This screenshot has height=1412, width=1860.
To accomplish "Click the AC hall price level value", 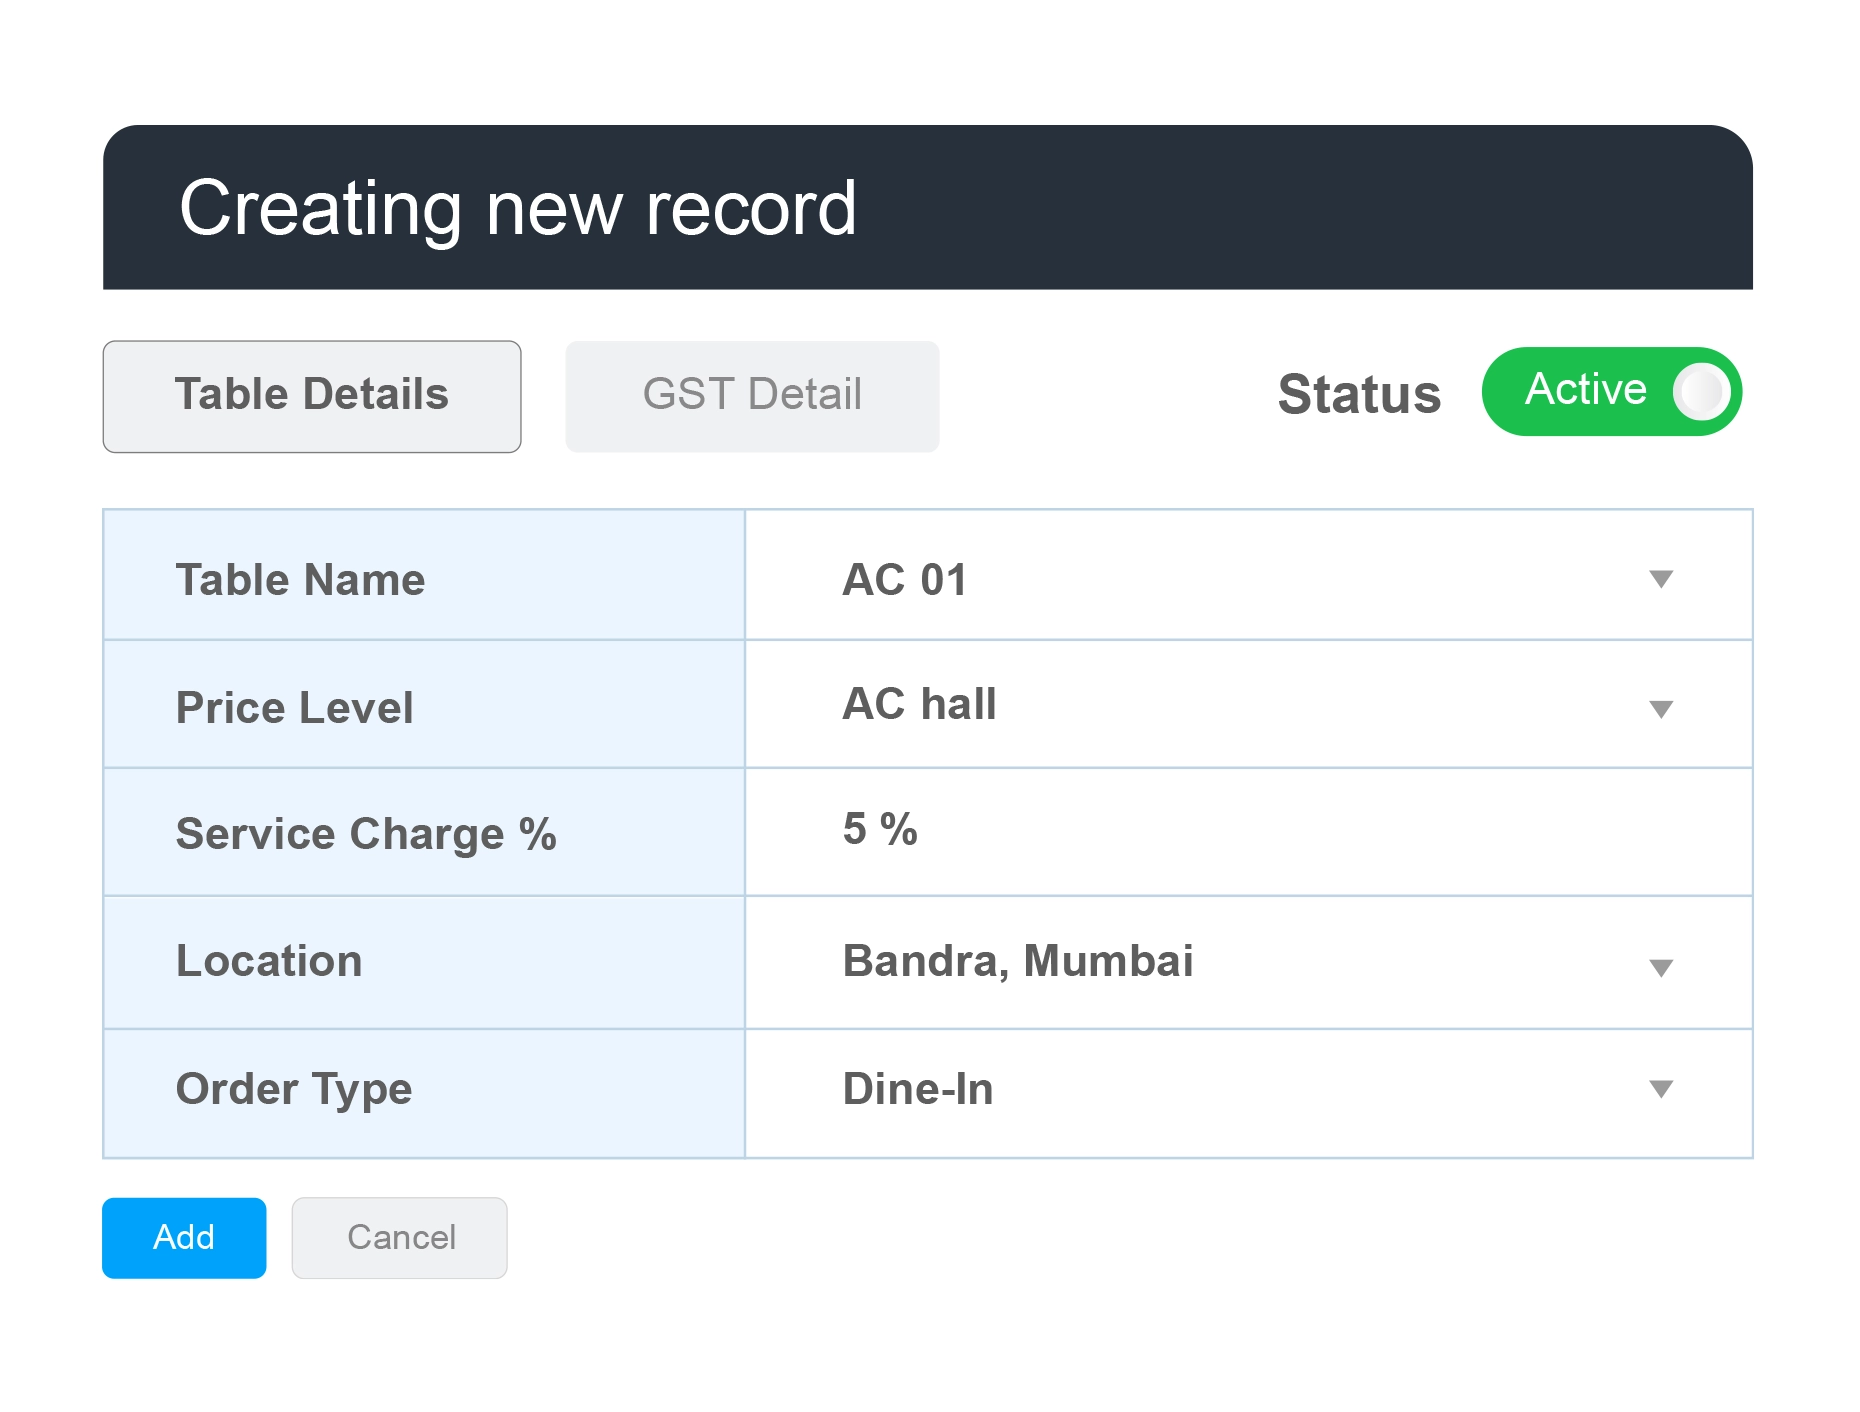I will pyautogui.click(x=919, y=704).
